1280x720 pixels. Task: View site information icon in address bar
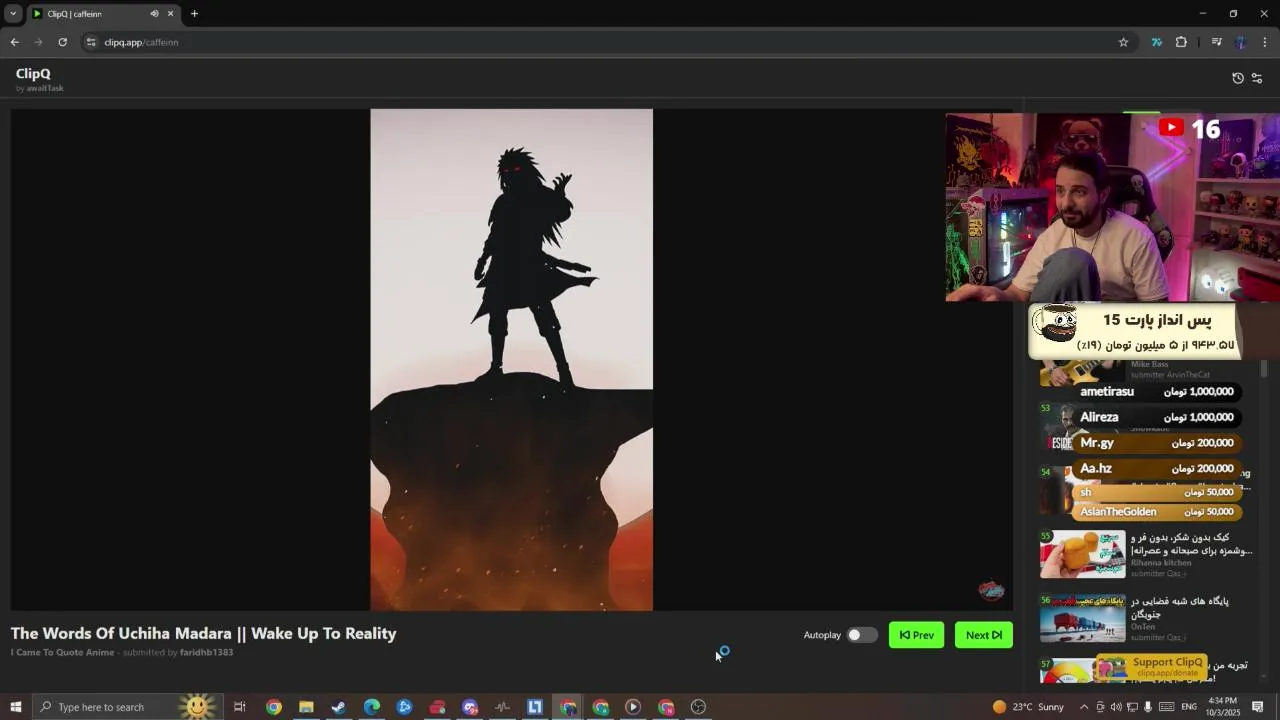tap(91, 42)
